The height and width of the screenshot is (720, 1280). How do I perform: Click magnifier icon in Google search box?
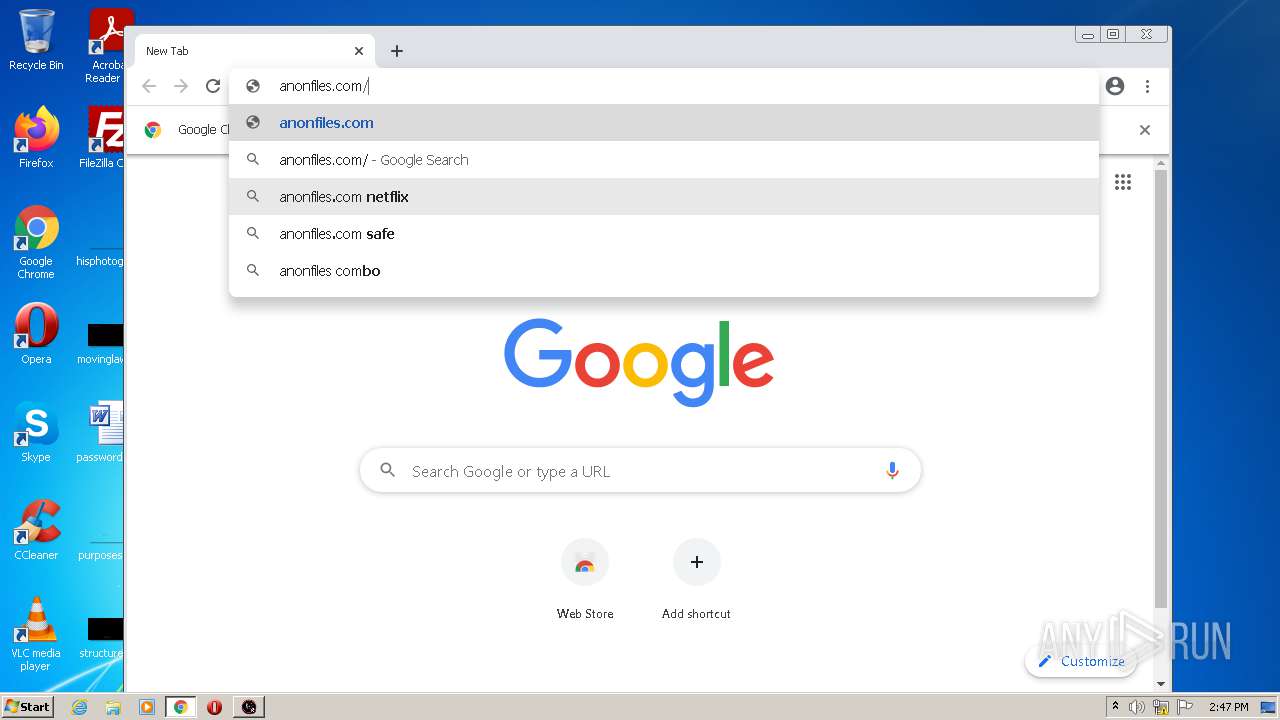pos(388,470)
